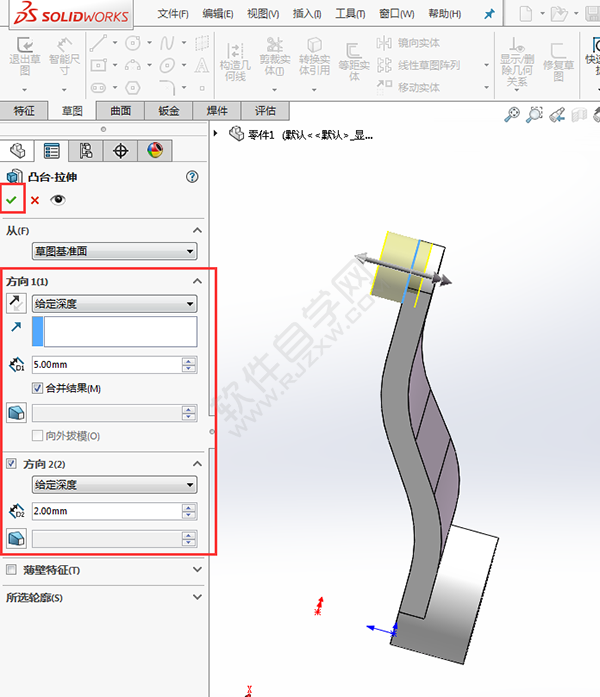This screenshot has width=600, height=697.
Task: Open 方向 1 给定深度 end condition dropdown
Action: (x=115, y=304)
